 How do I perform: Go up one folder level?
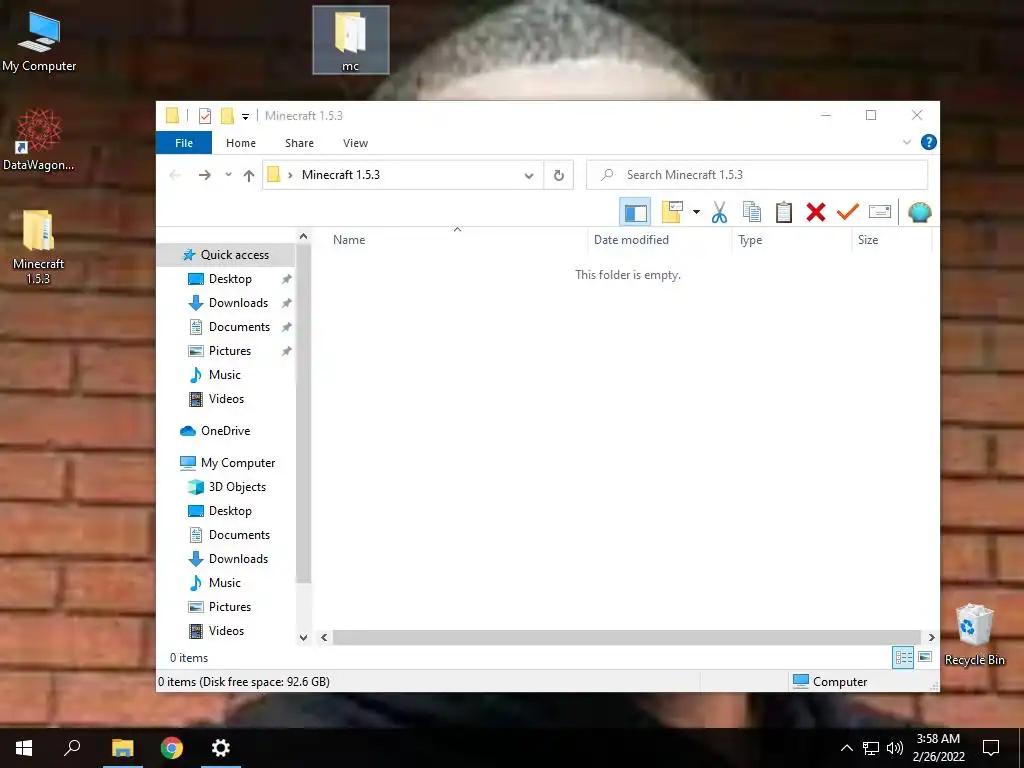(x=249, y=175)
